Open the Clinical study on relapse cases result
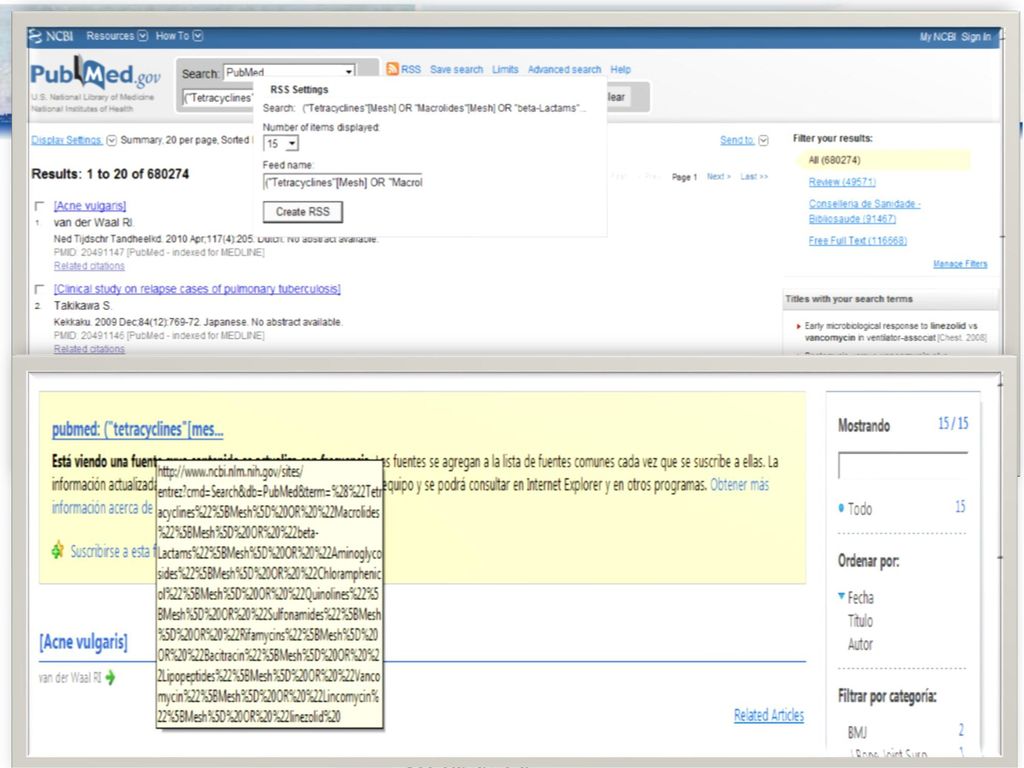The height and width of the screenshot is (768, 1024). 197,289
